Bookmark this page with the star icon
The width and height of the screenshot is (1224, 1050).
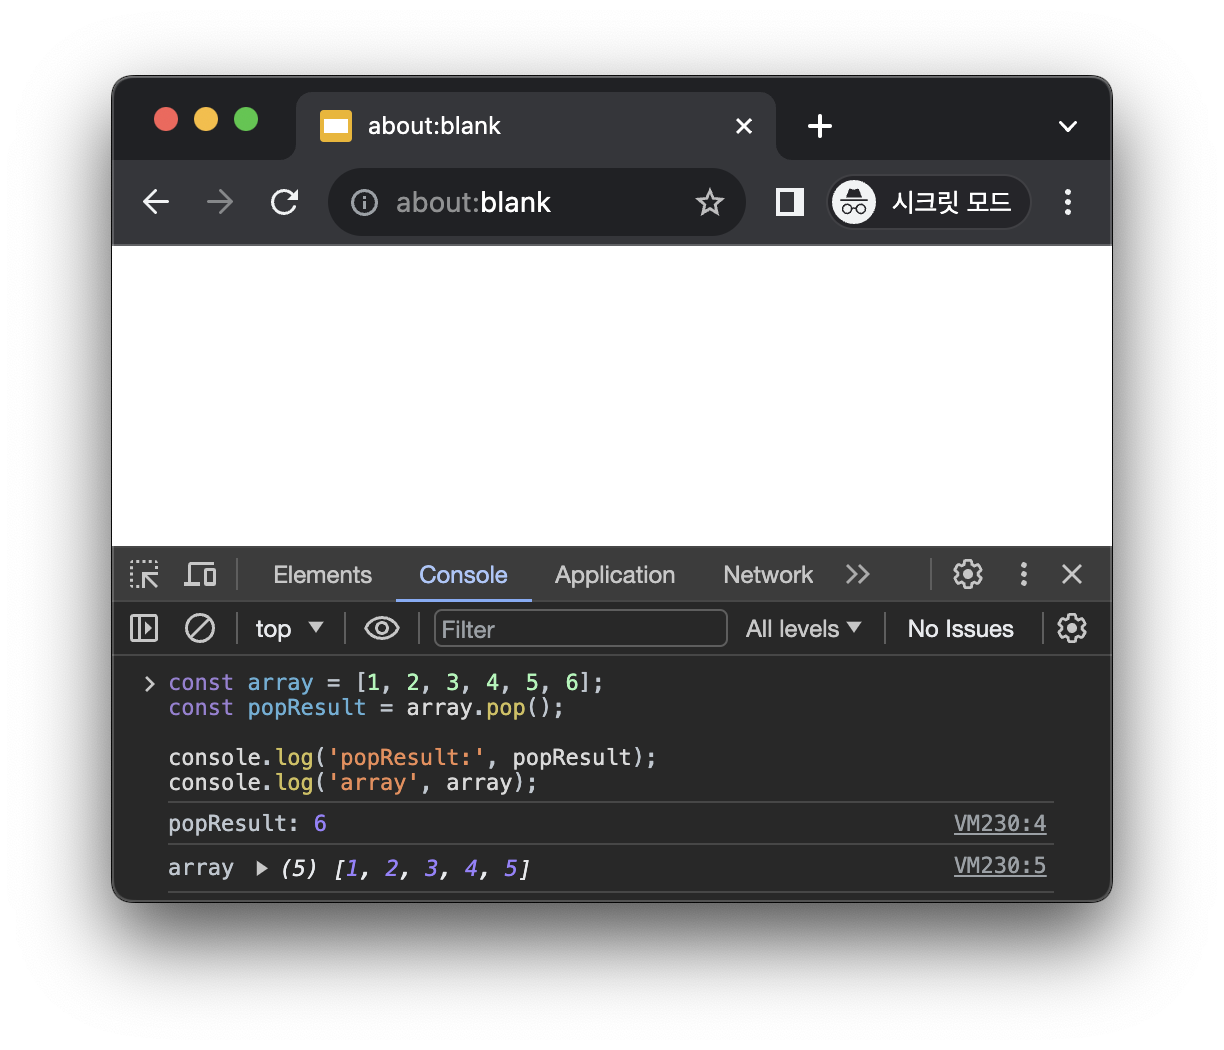click(710, 202)
